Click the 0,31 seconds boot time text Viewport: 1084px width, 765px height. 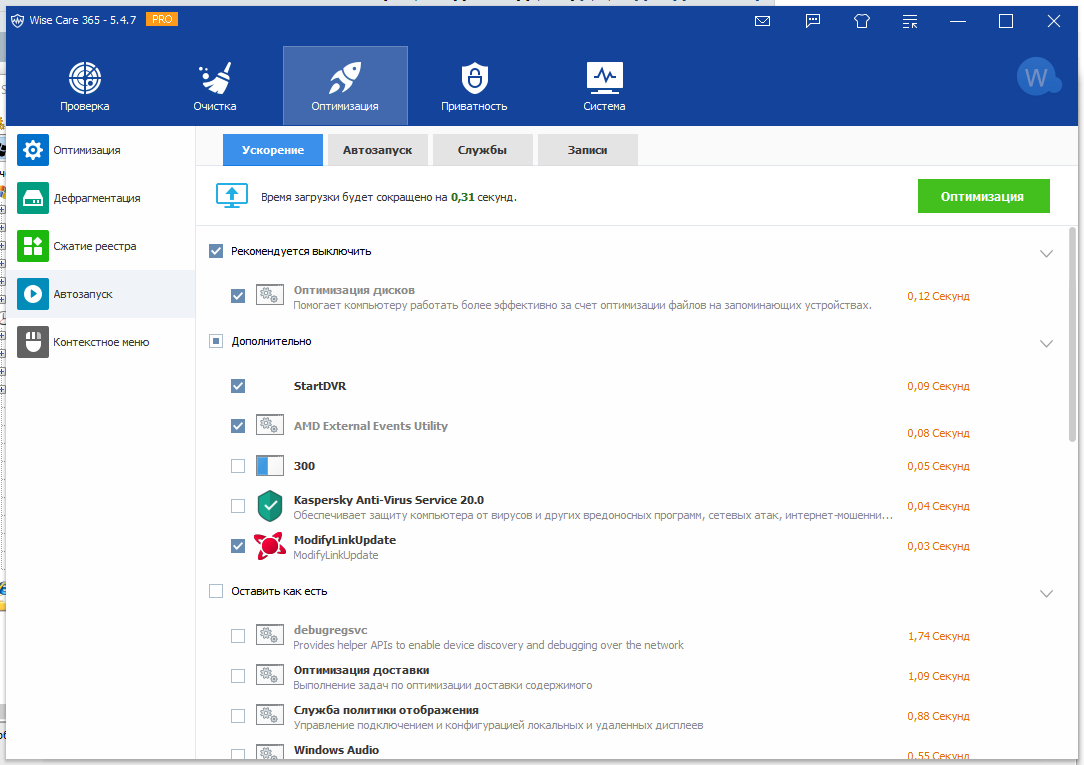point(389,197)
